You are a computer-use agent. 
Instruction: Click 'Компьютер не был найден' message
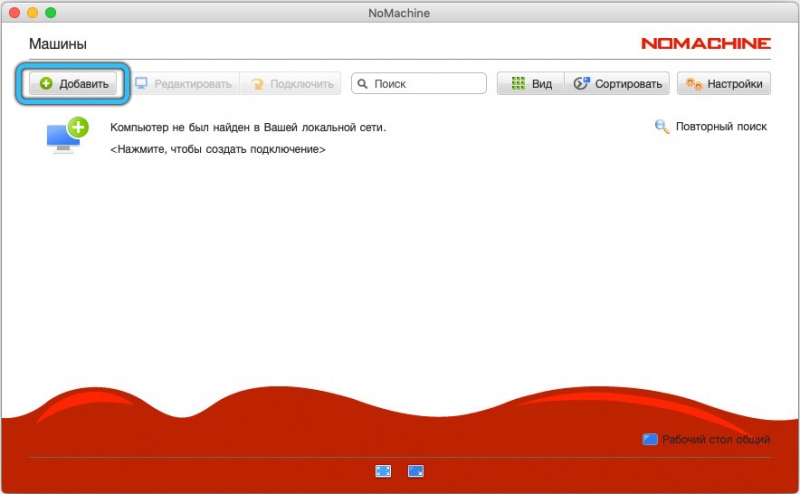click(248, 128)
